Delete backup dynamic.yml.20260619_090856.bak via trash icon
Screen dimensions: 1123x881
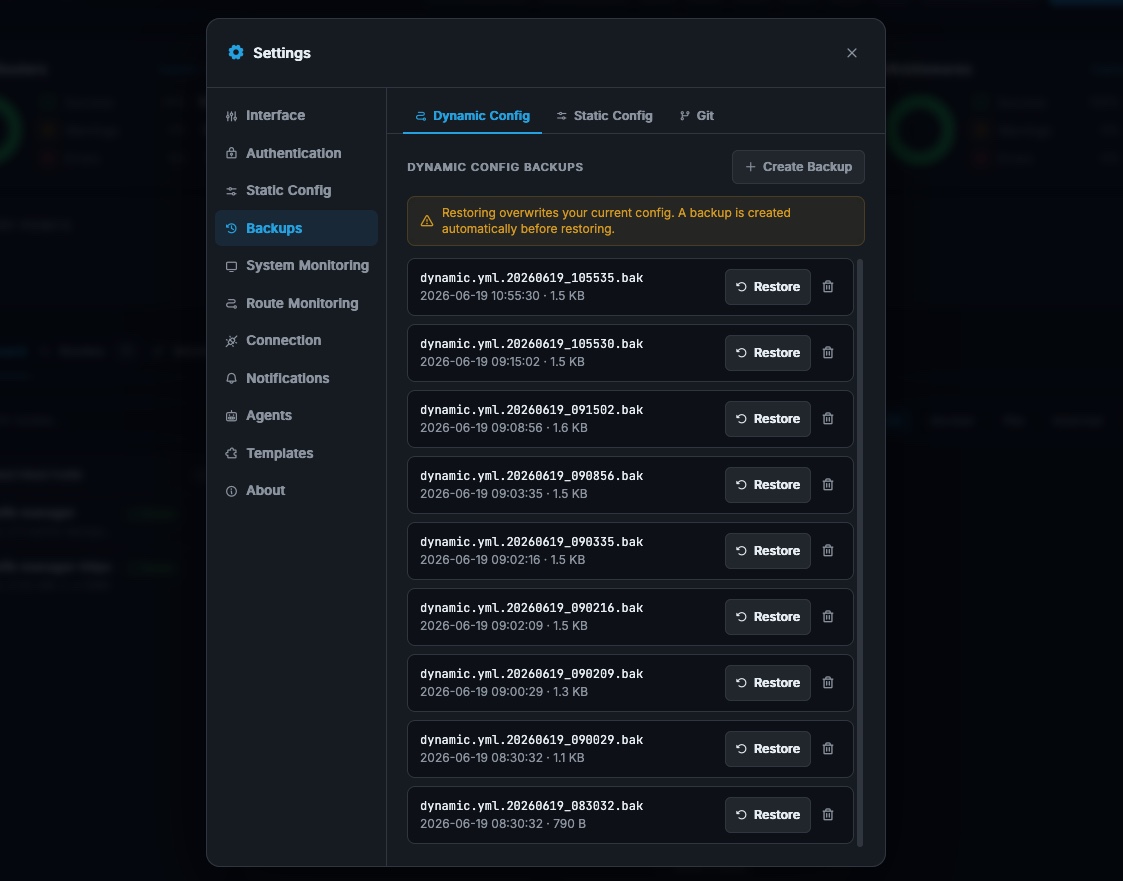(x=827, y=484)
